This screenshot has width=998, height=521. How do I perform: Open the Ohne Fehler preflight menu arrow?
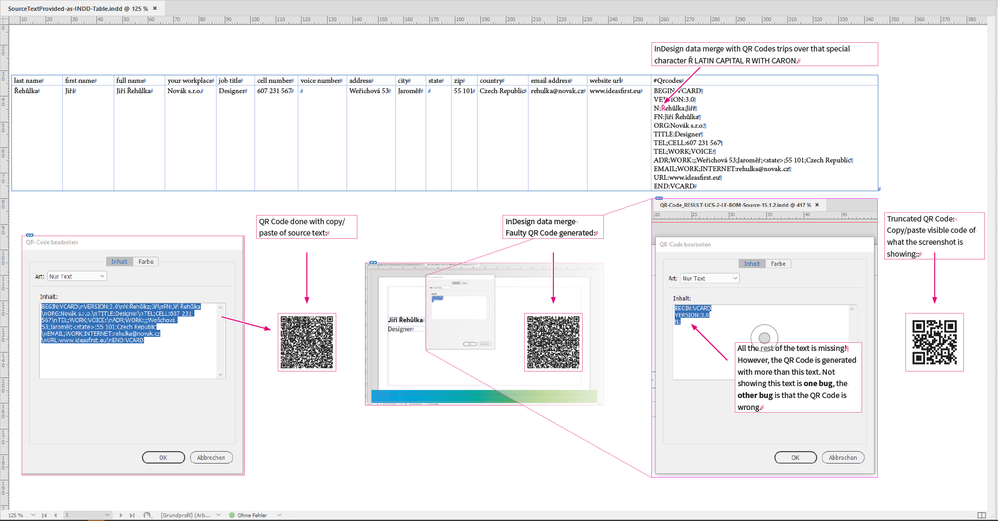point(279,515)
